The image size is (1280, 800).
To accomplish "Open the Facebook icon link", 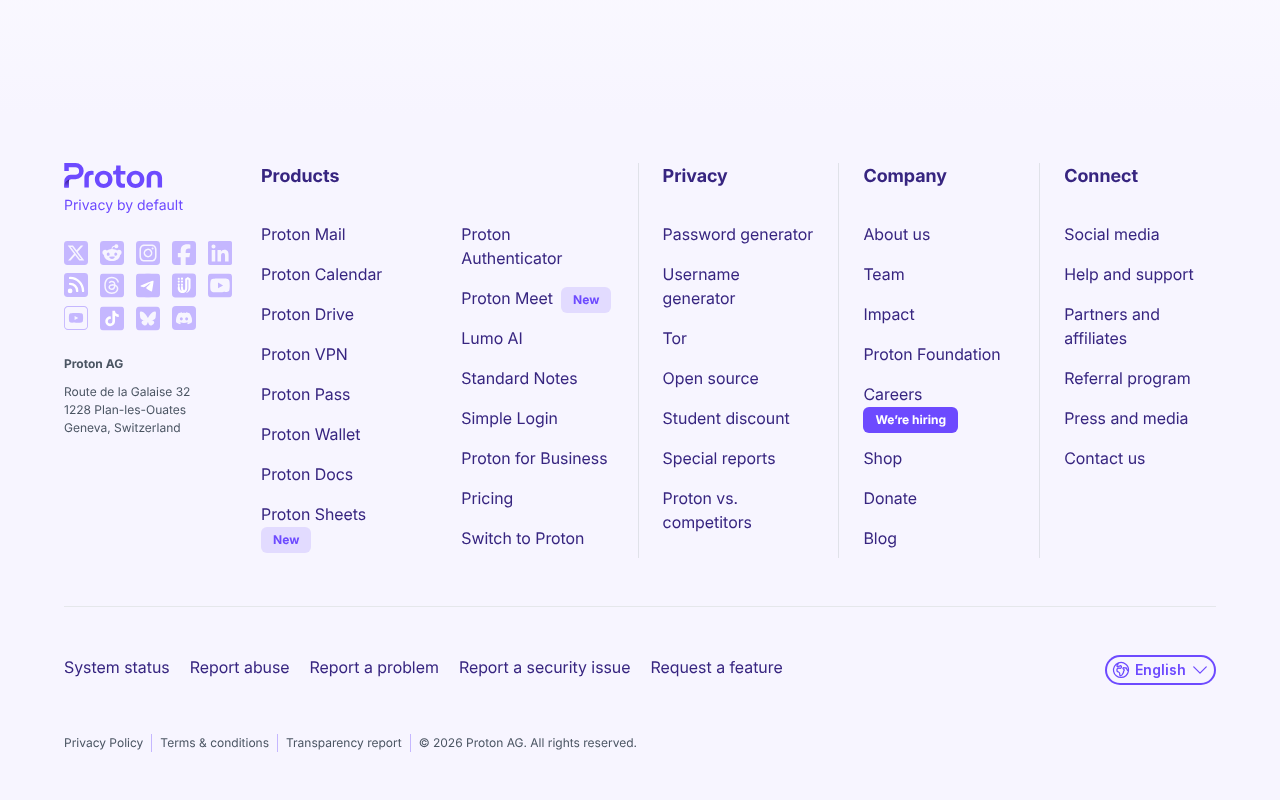I will [184, 253].
